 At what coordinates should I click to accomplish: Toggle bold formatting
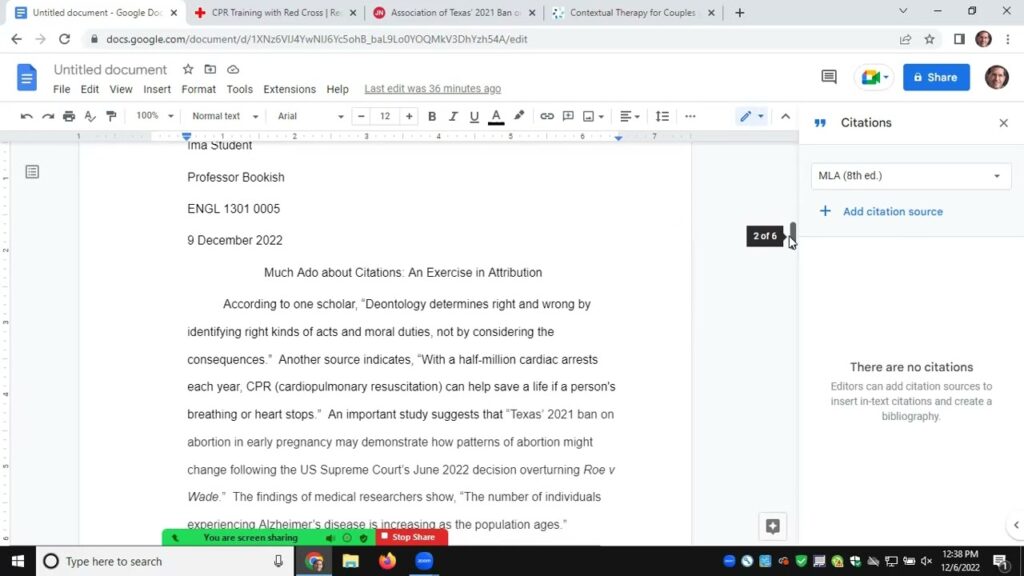tap(432, 116)
